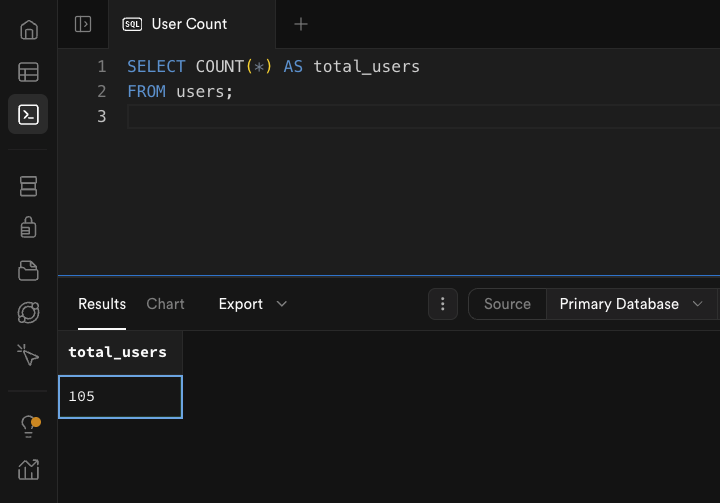Place cursor on empty editor line 3

[x=423, y=117]
